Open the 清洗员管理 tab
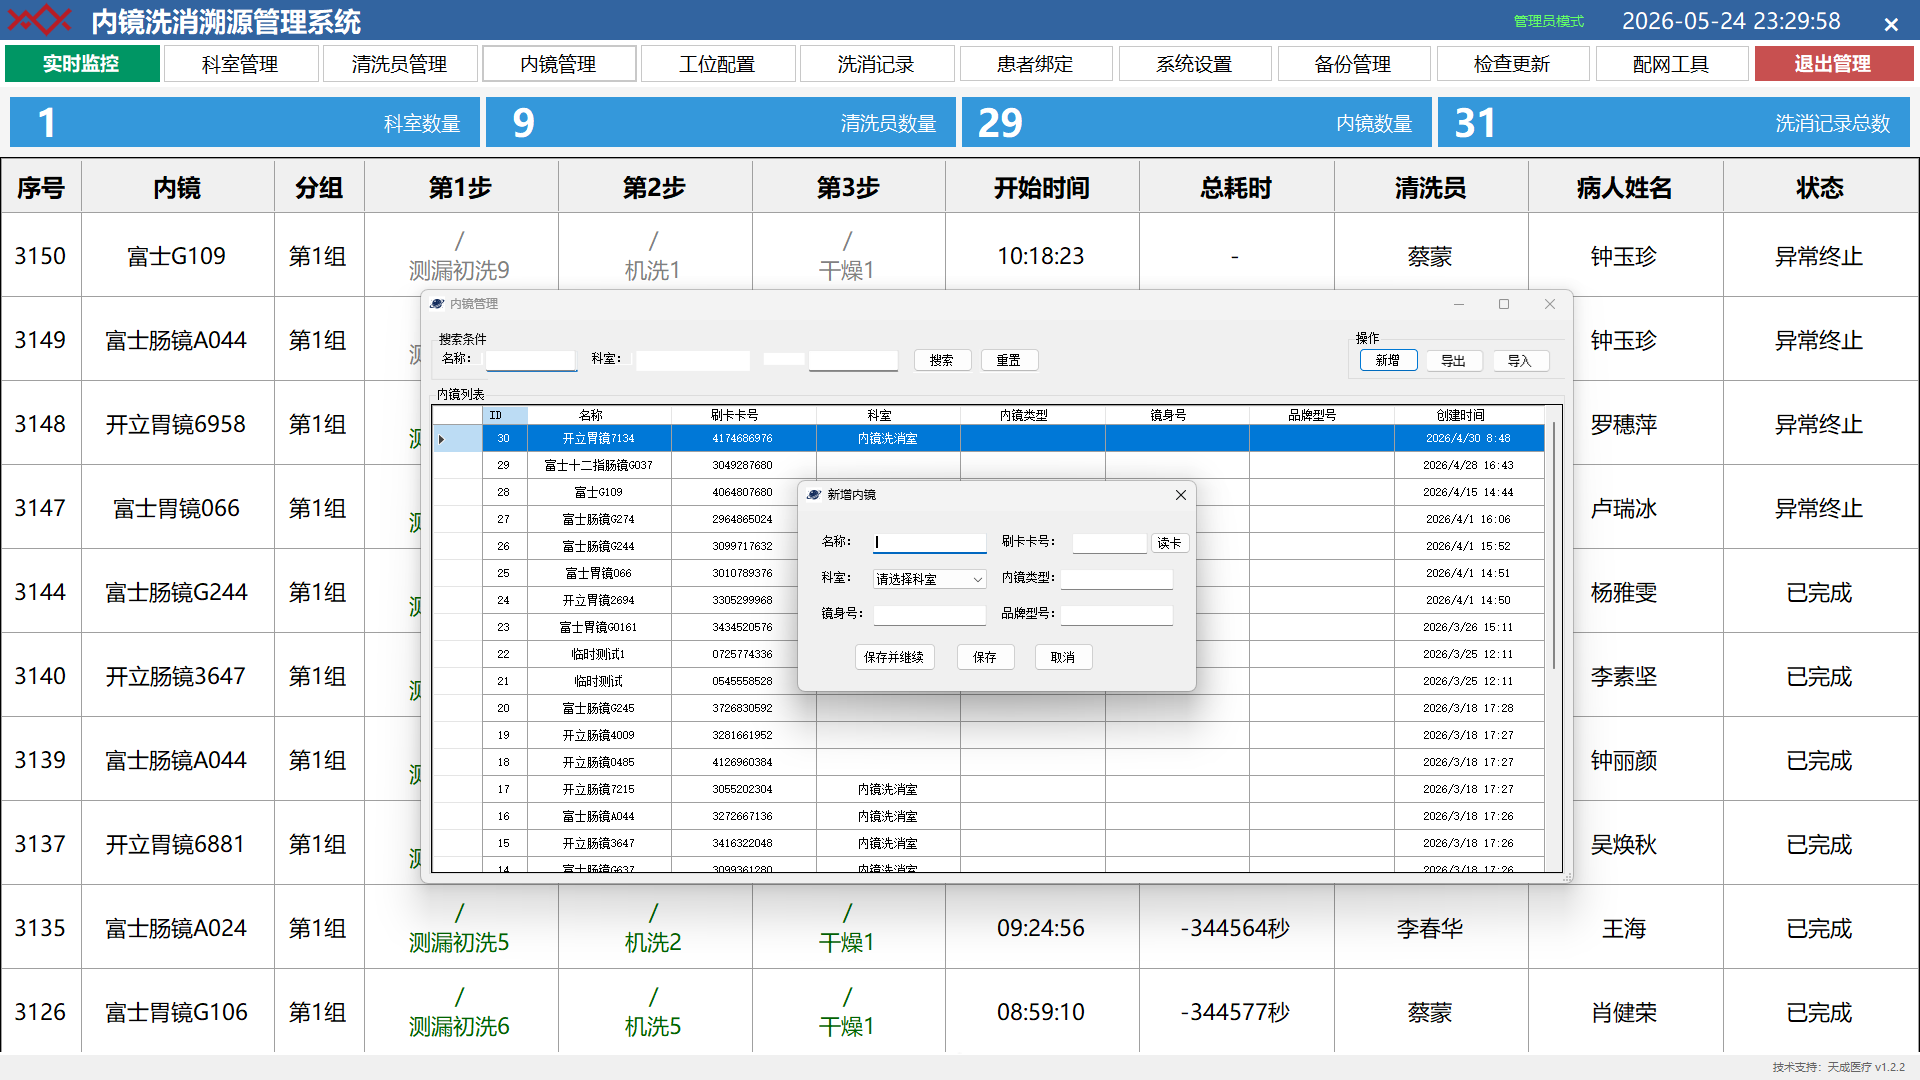 400,64
